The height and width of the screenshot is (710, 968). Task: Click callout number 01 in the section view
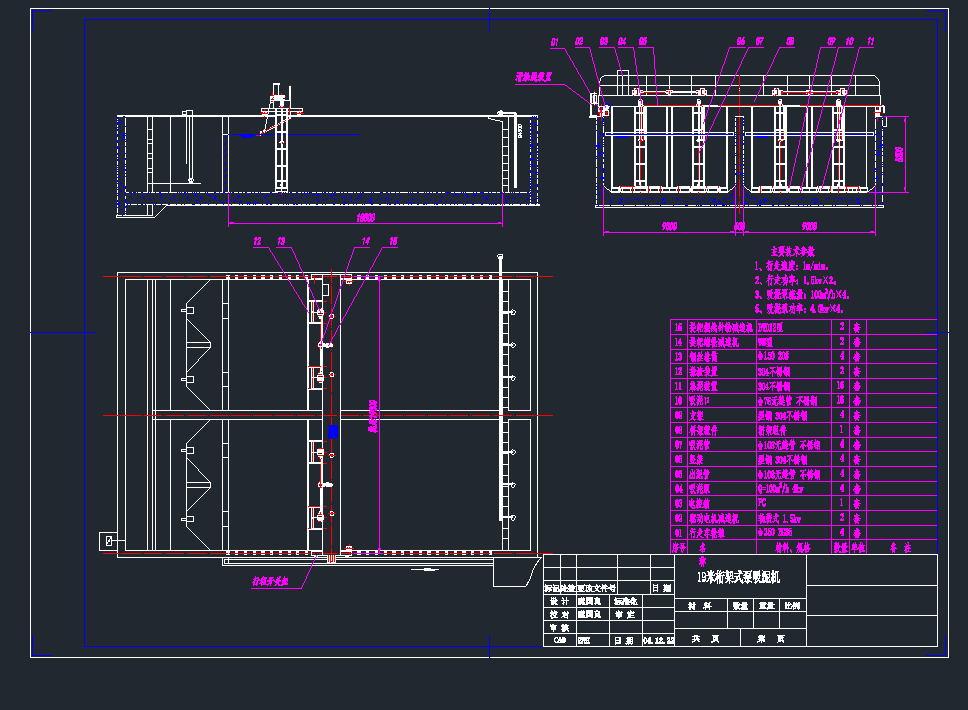(555, 42)
